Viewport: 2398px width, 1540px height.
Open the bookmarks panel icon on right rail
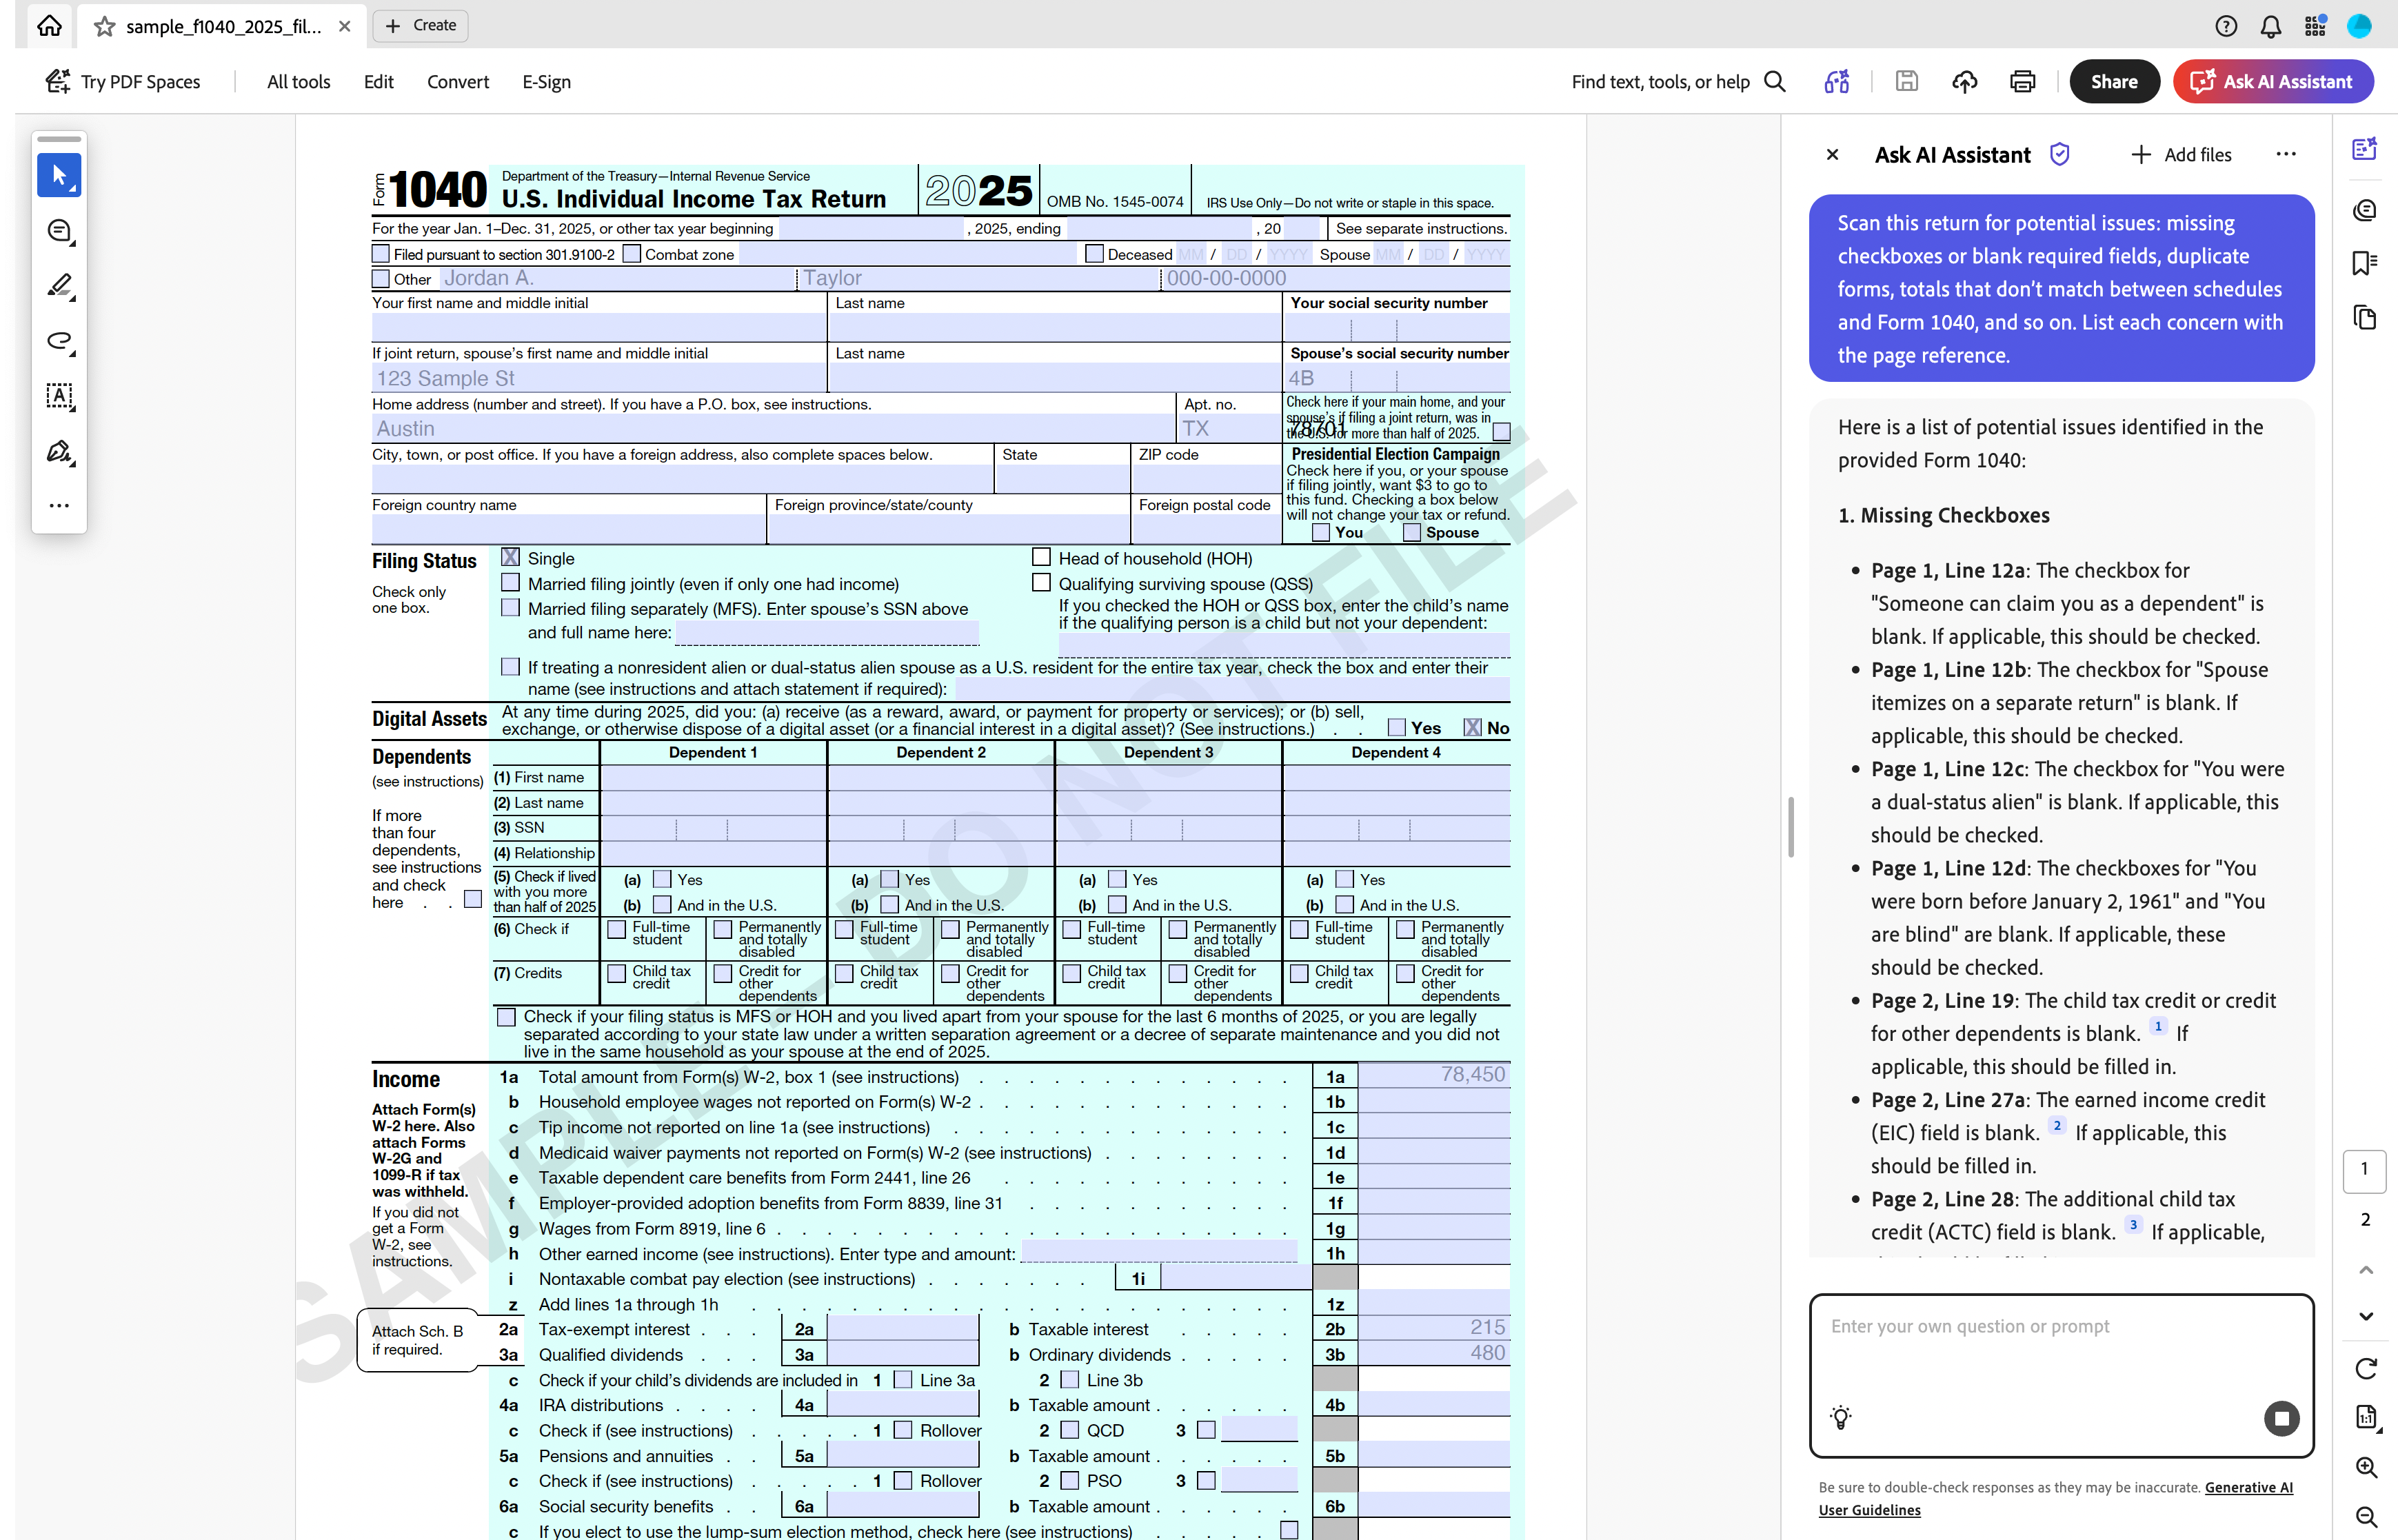click(x=2364, y=263)
